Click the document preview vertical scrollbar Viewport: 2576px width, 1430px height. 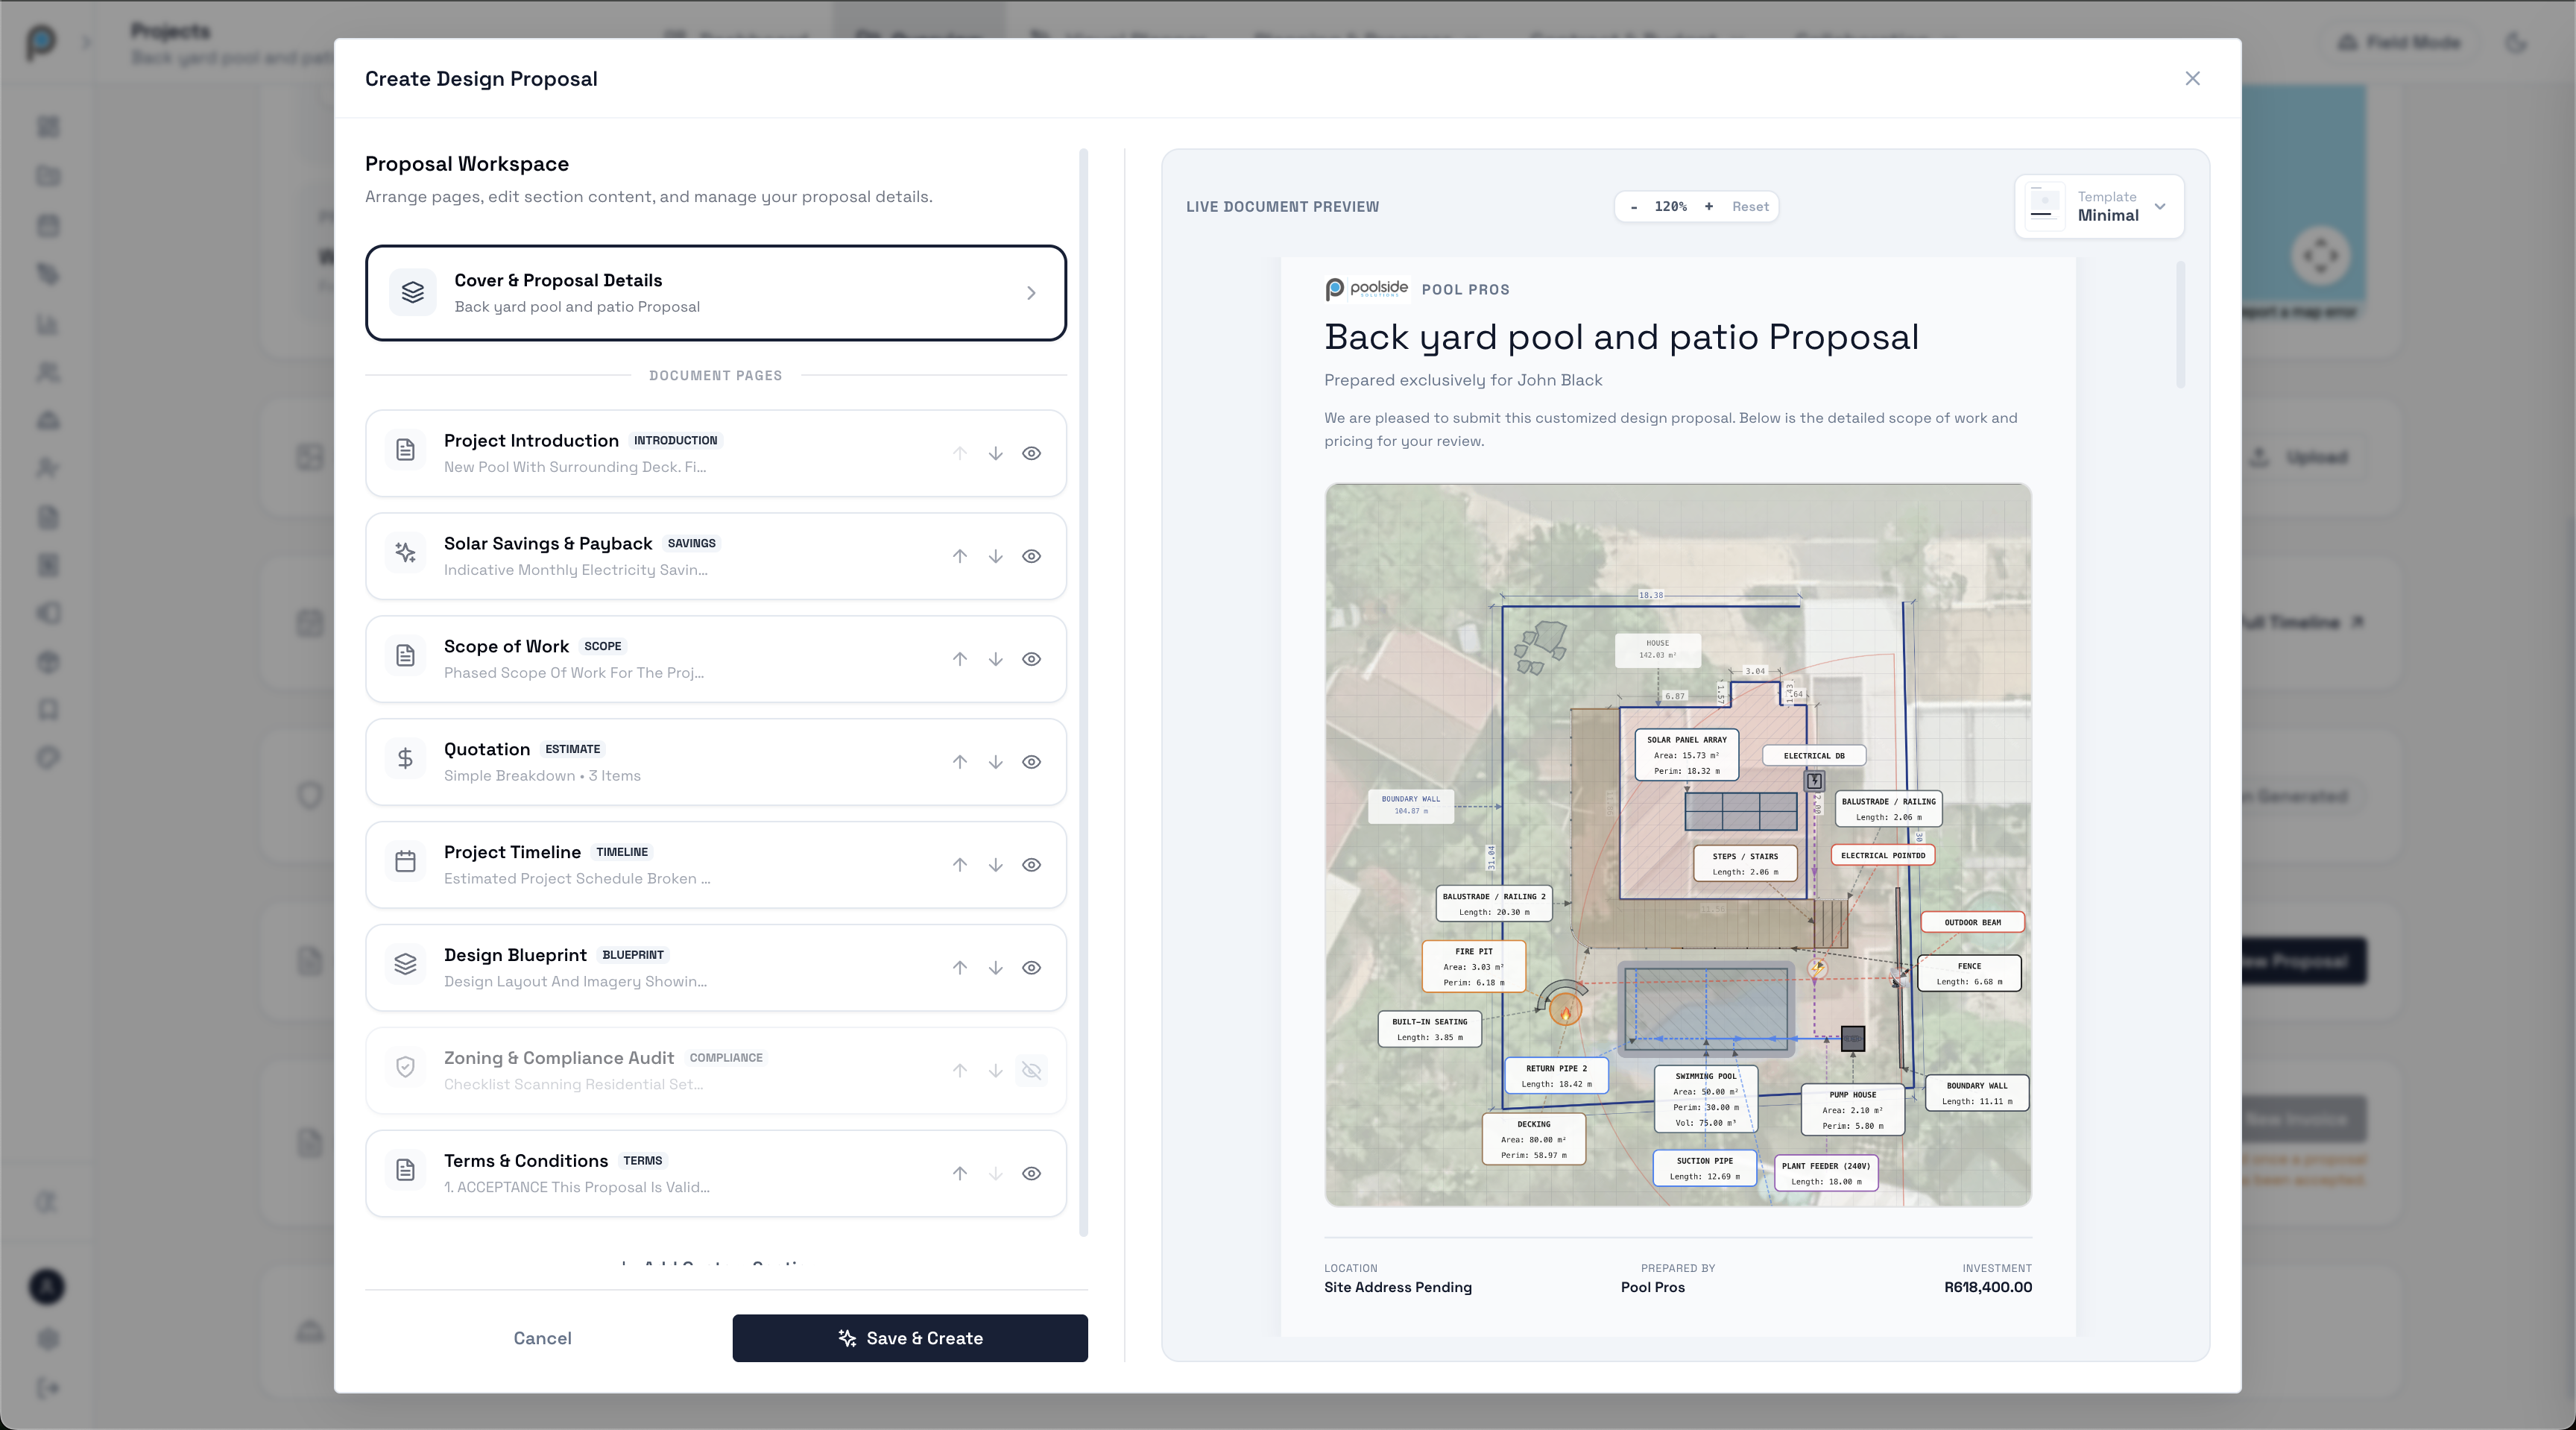[x=2181, y=325]
